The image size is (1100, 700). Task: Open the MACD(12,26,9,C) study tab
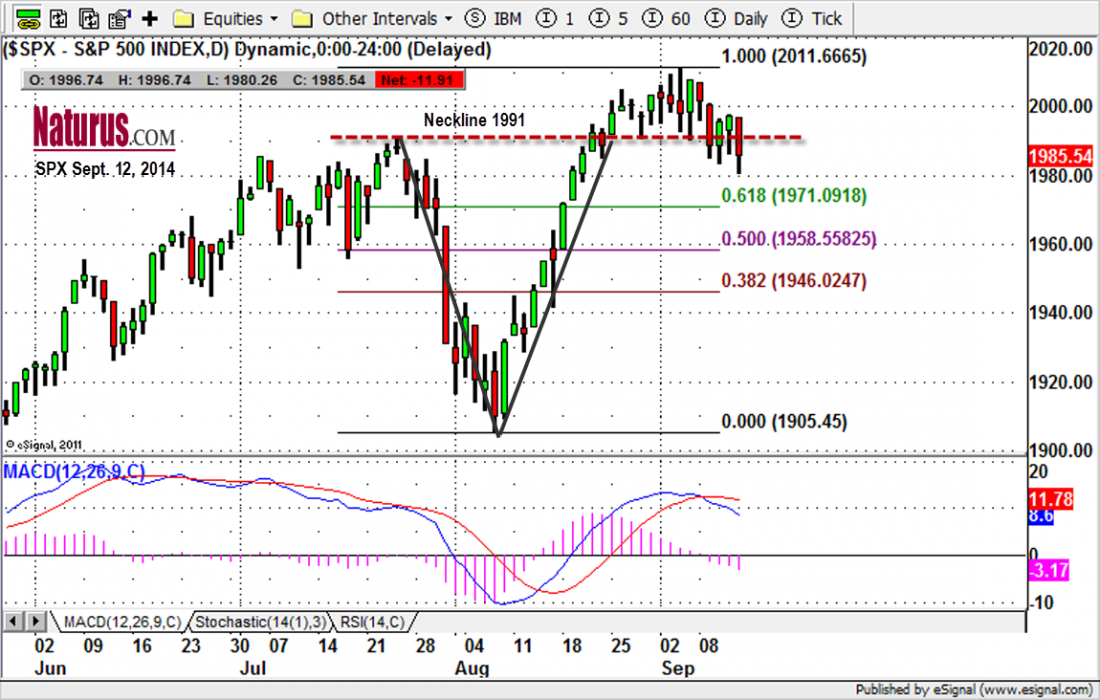coord(118,622)
